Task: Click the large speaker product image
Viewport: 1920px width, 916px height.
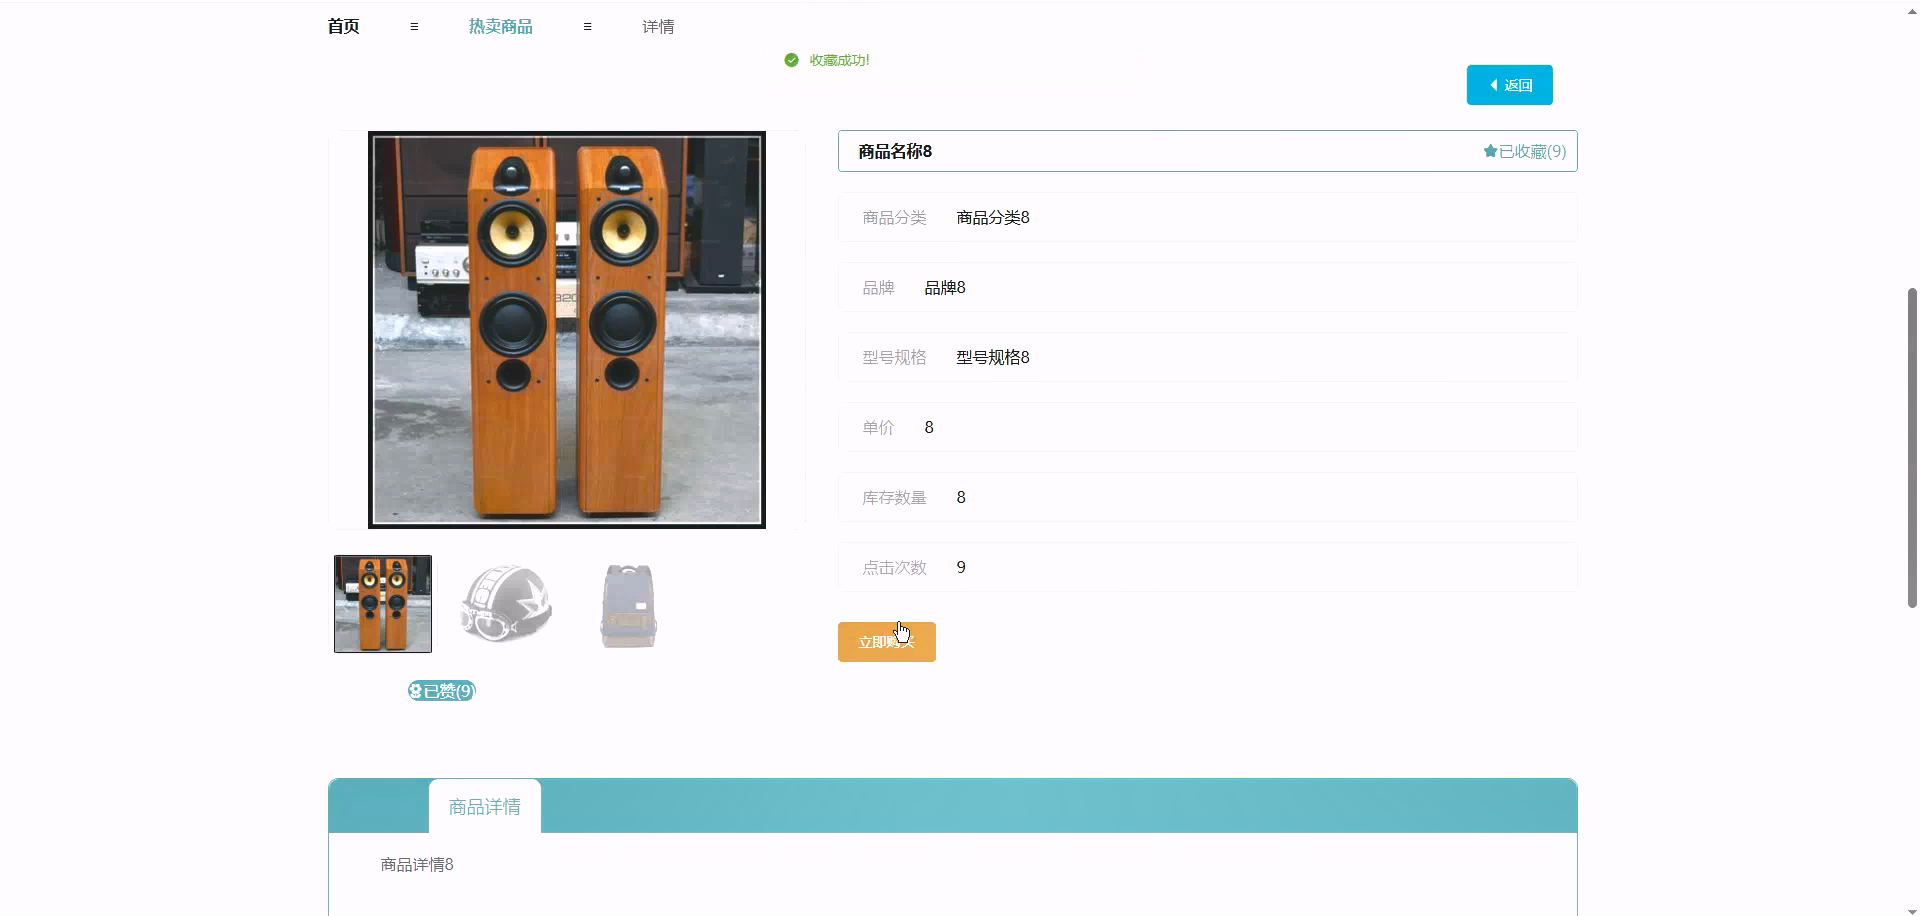Action: tap(567, 330)
